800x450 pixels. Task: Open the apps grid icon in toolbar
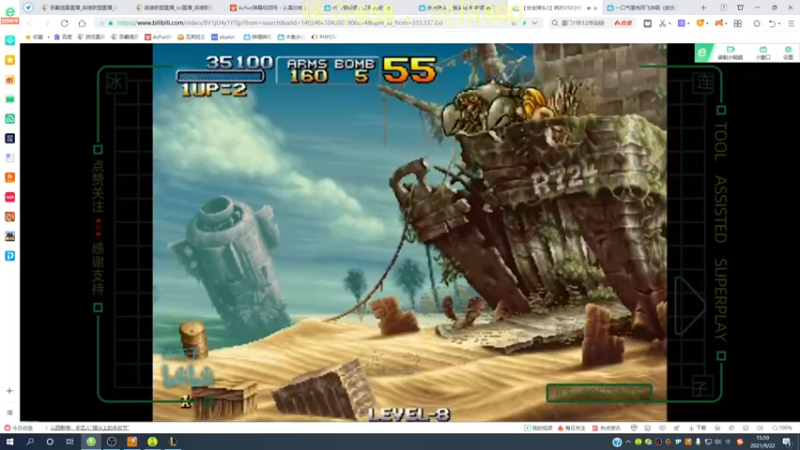[x=738, y=23]
